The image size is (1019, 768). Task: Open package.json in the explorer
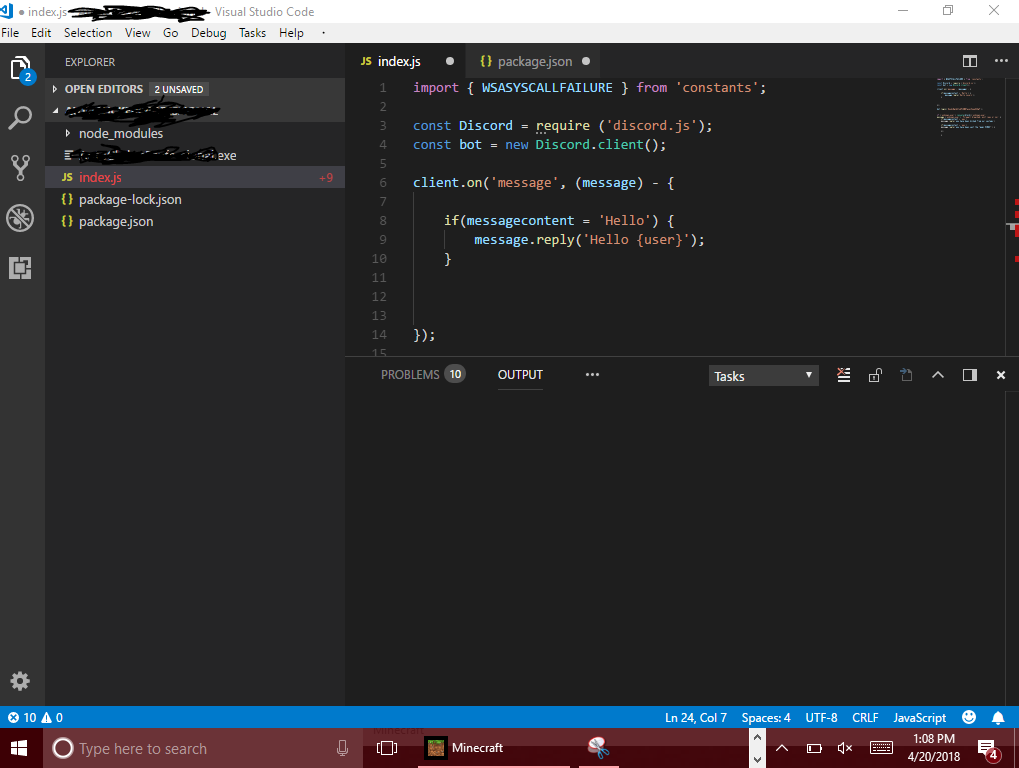[195, 222]
